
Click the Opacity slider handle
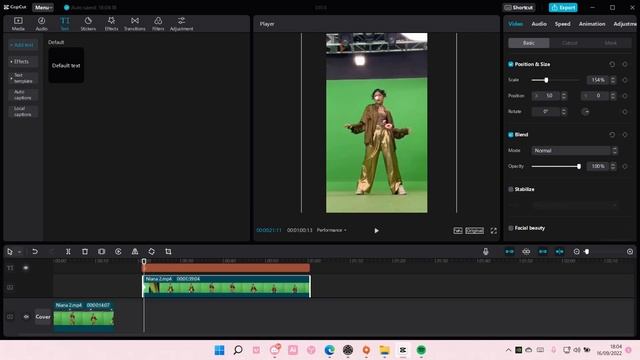[x=579, y=166]
